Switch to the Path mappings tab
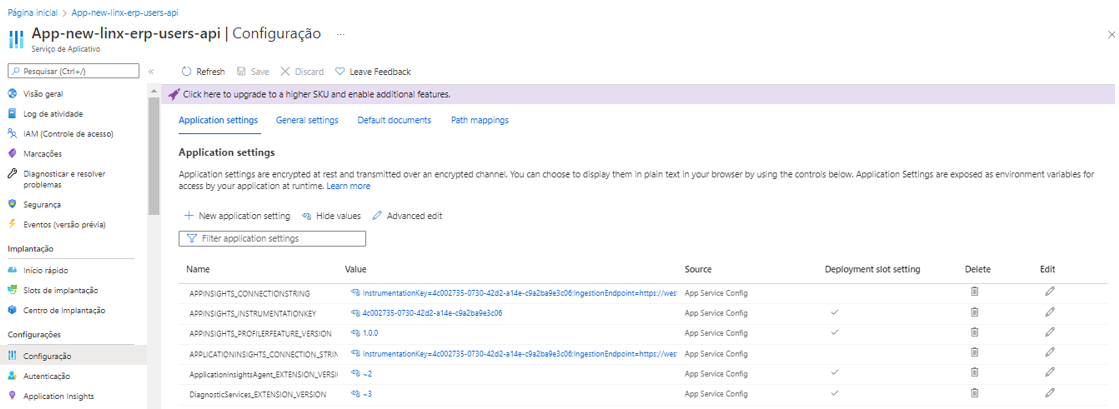This screenshot has width=1119, height=409. click(x=479, y=120)
